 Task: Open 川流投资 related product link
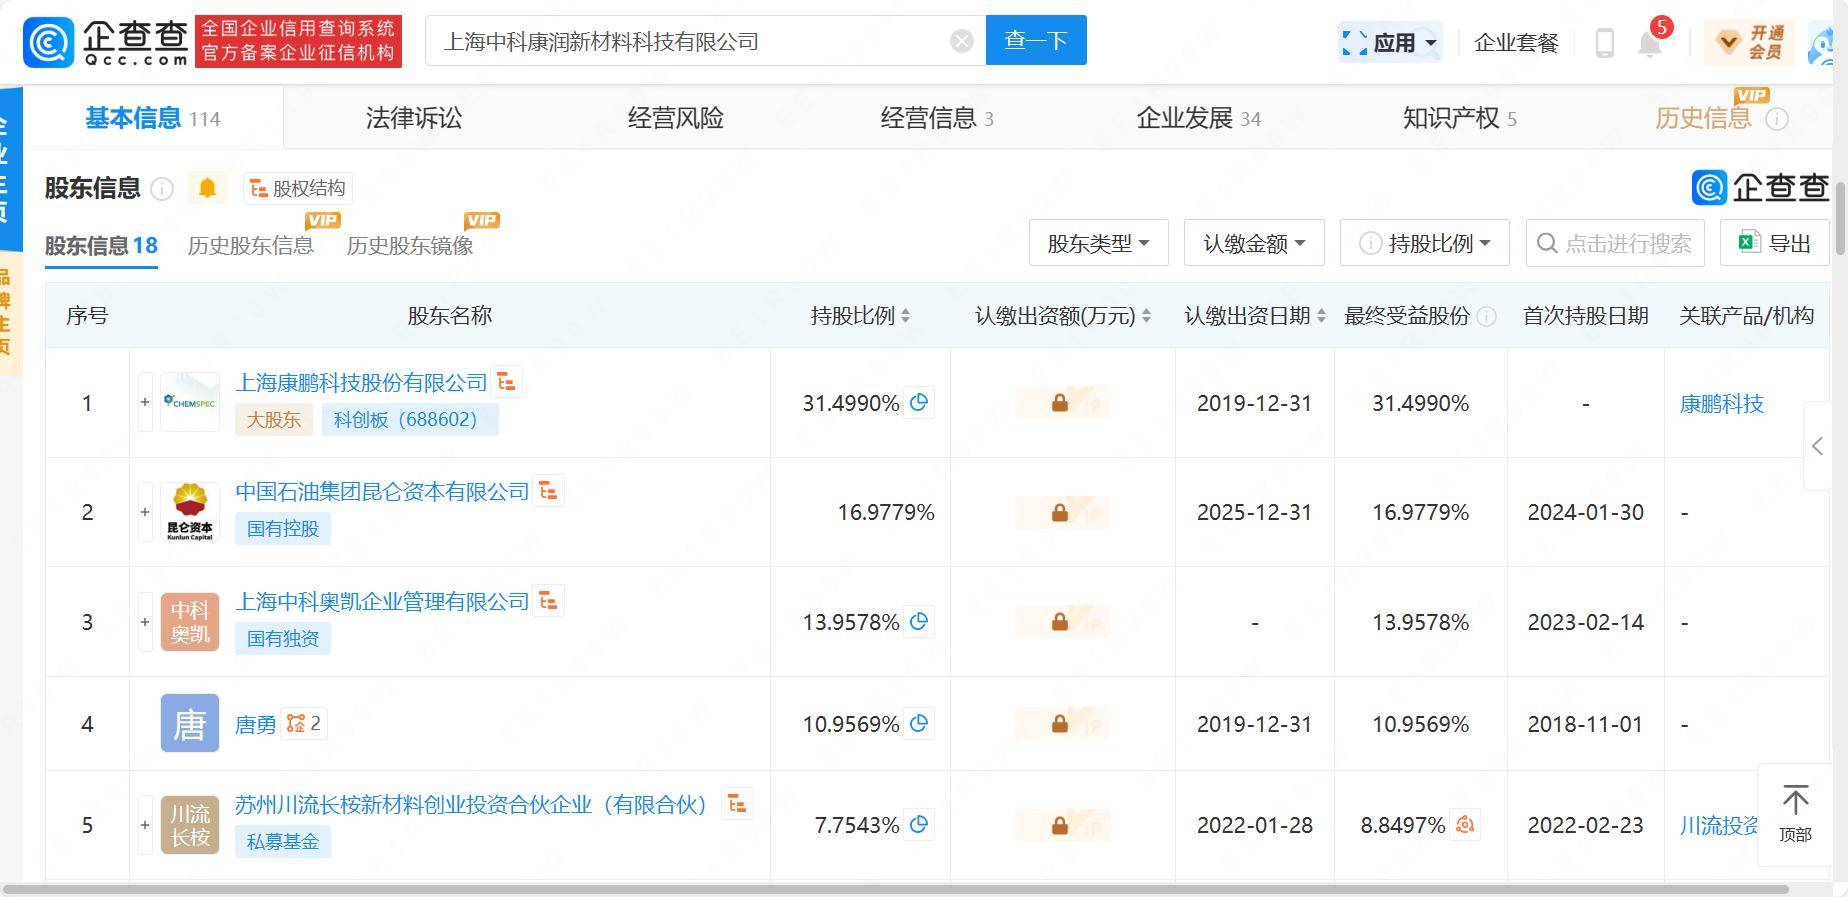point(1719,825)
